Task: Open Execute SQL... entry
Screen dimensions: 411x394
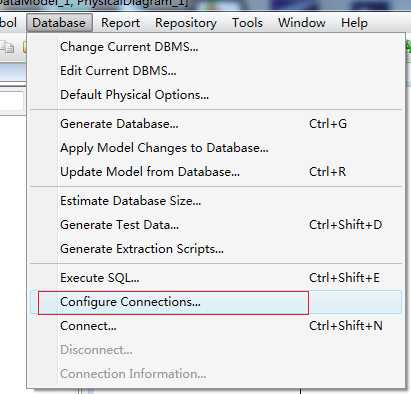Action: click(216, 278)
